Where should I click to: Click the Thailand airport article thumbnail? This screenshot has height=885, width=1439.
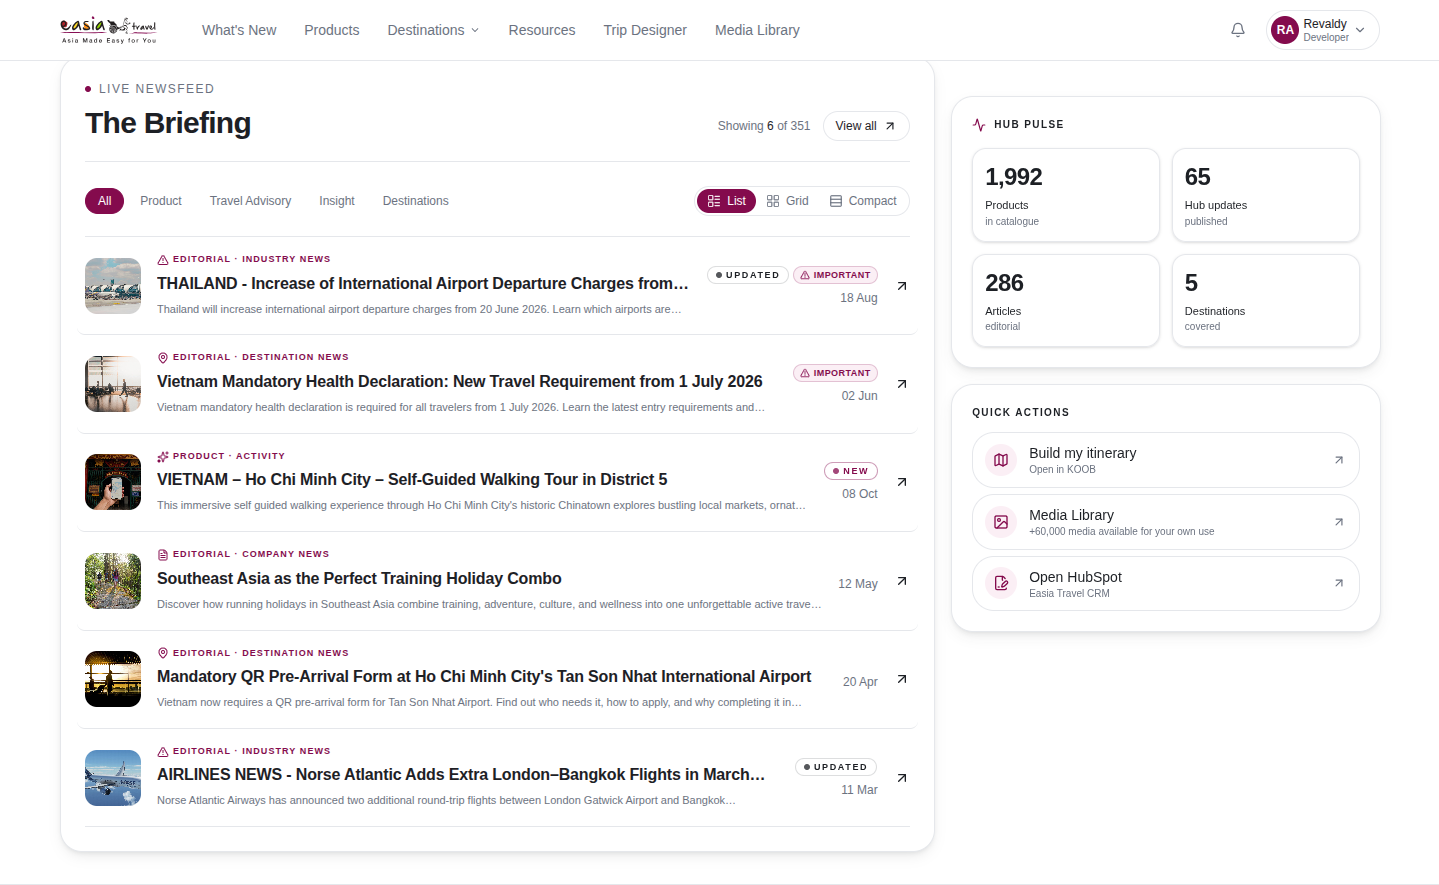pyautogui.click(x=113, y=286)
